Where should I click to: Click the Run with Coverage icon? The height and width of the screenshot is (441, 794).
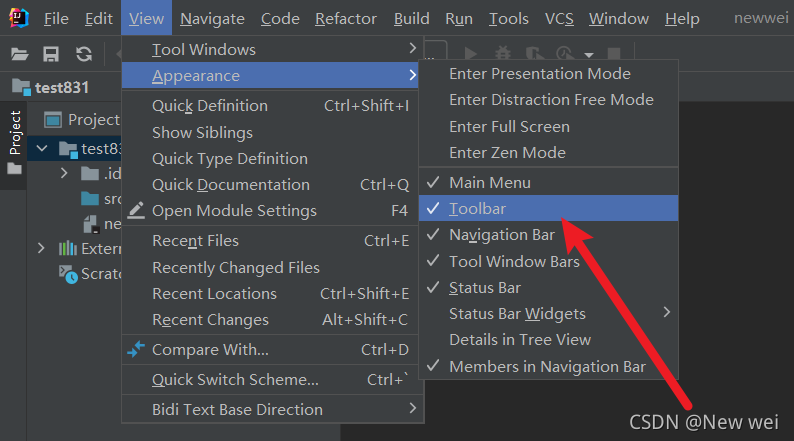click(x=535, y=54)
